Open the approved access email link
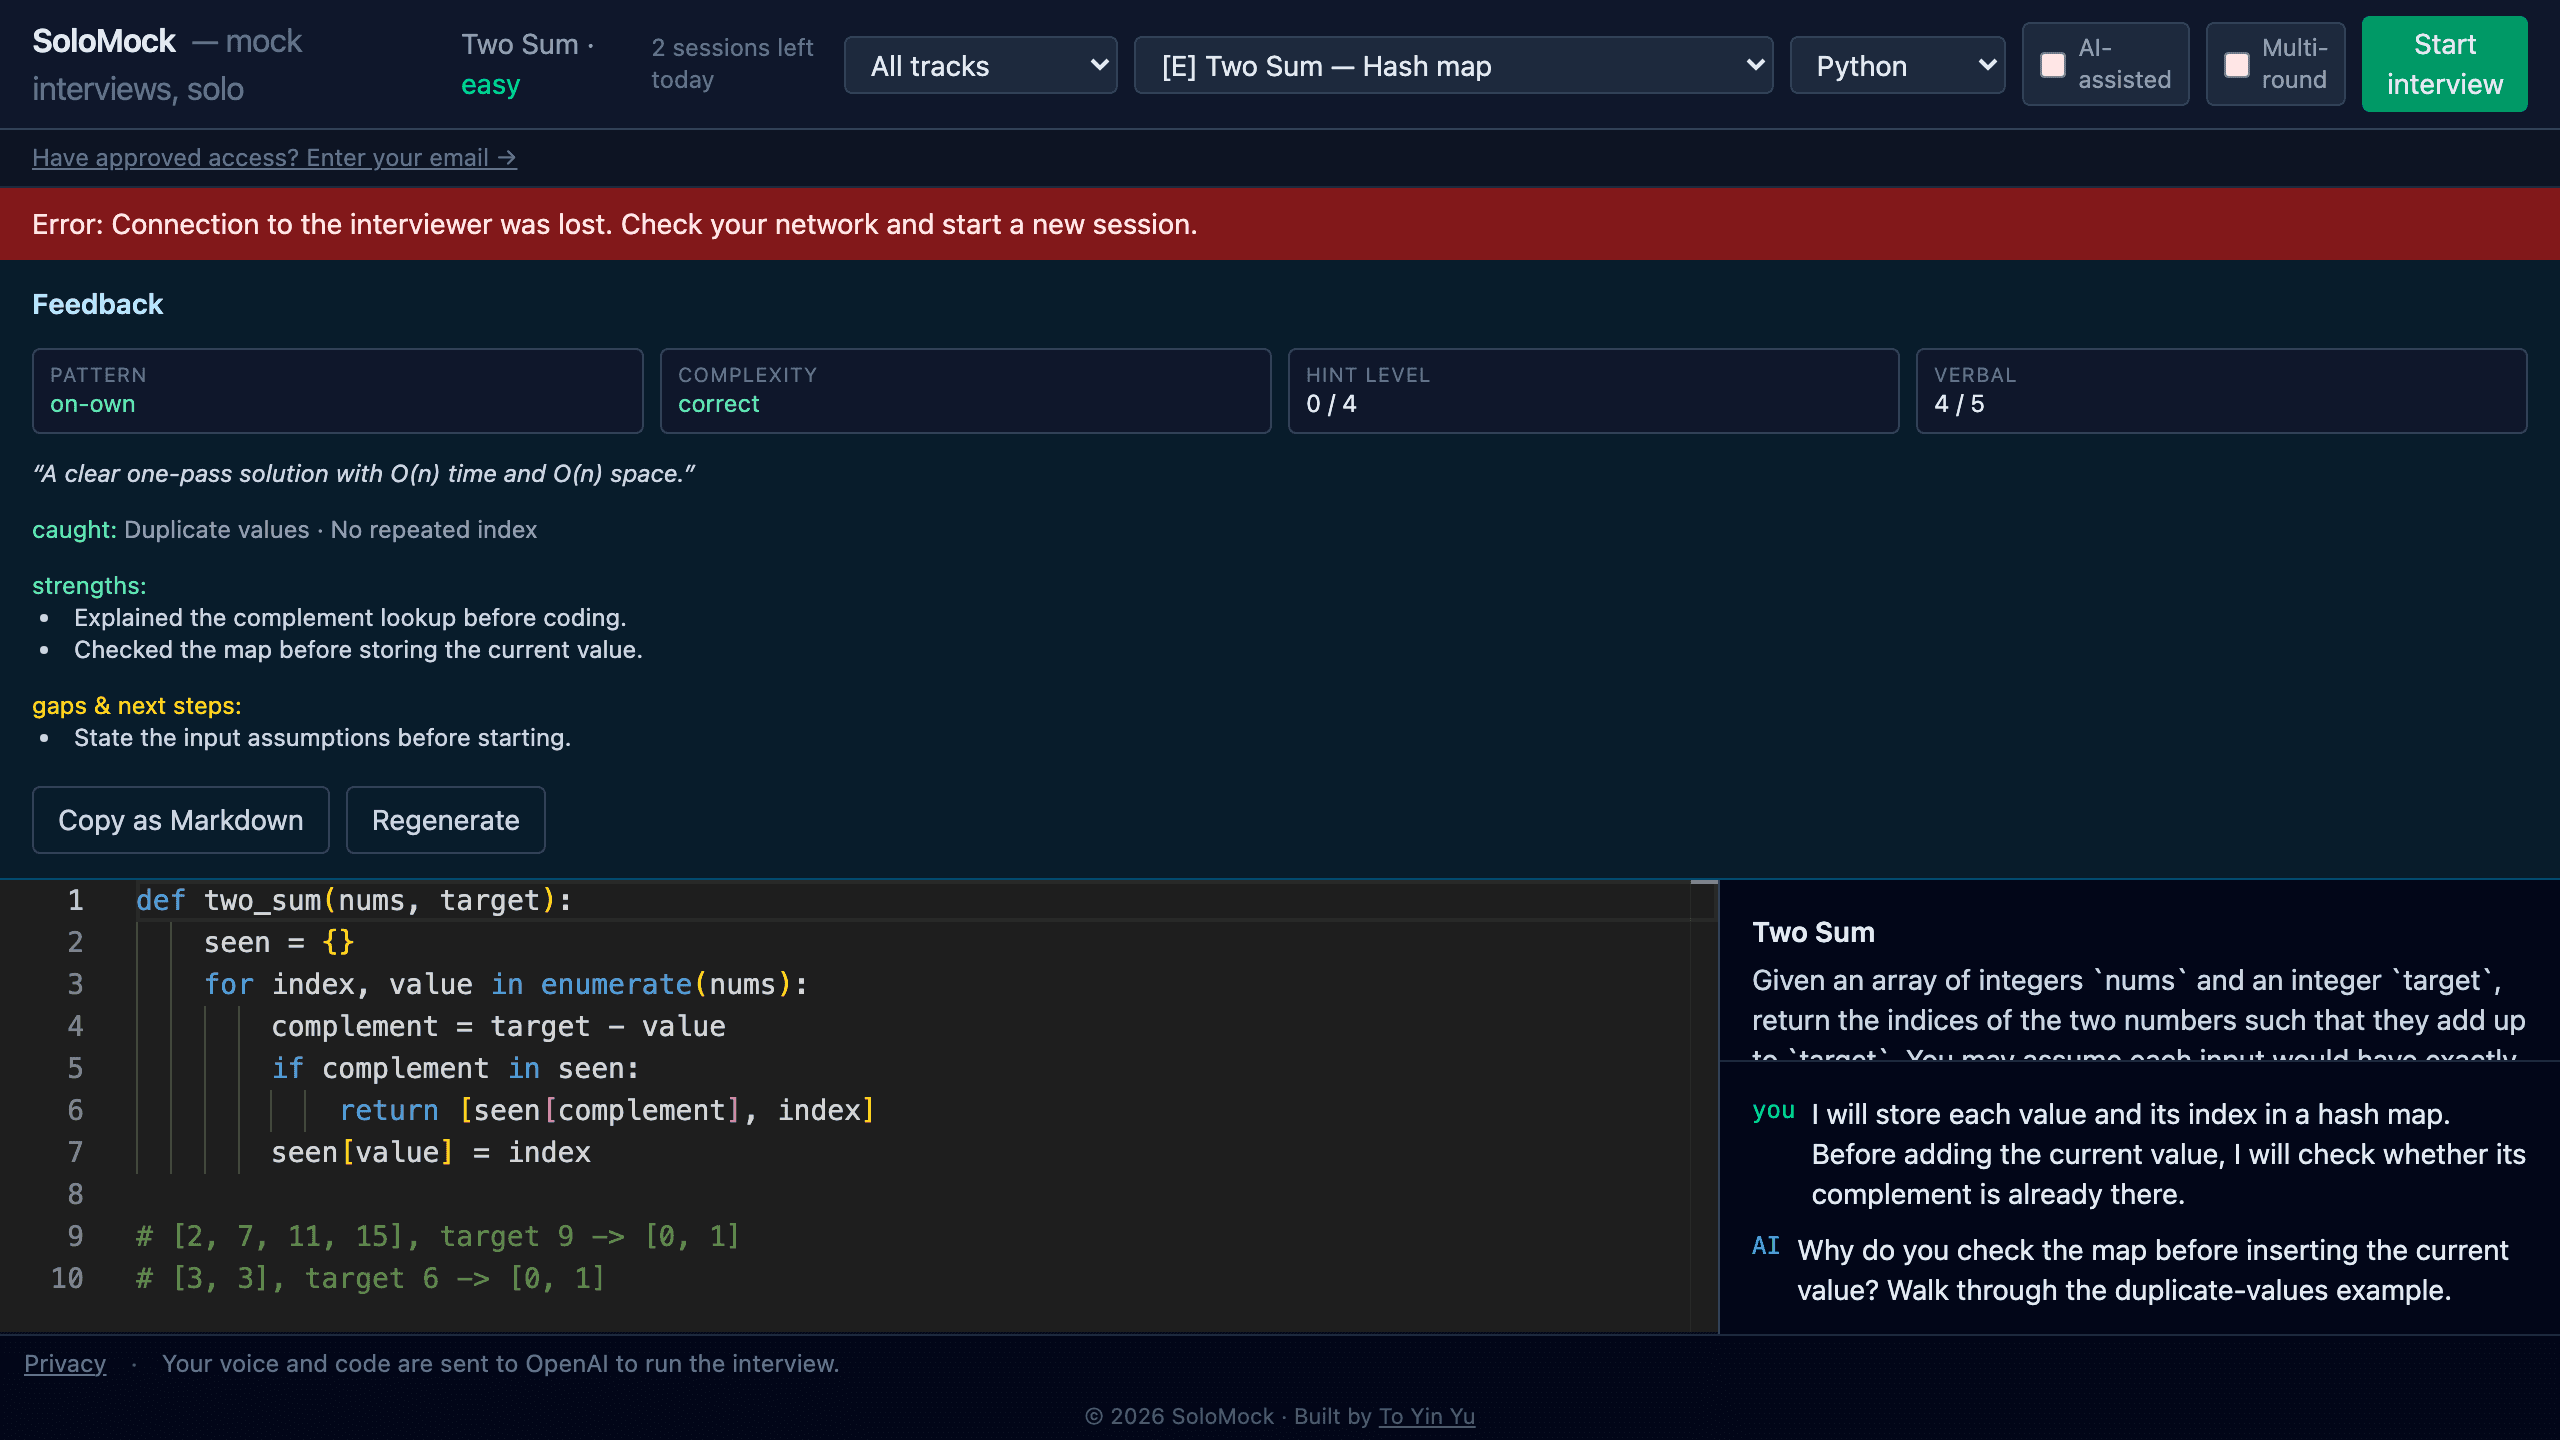 pyautogui.click(x=274, y=158)
